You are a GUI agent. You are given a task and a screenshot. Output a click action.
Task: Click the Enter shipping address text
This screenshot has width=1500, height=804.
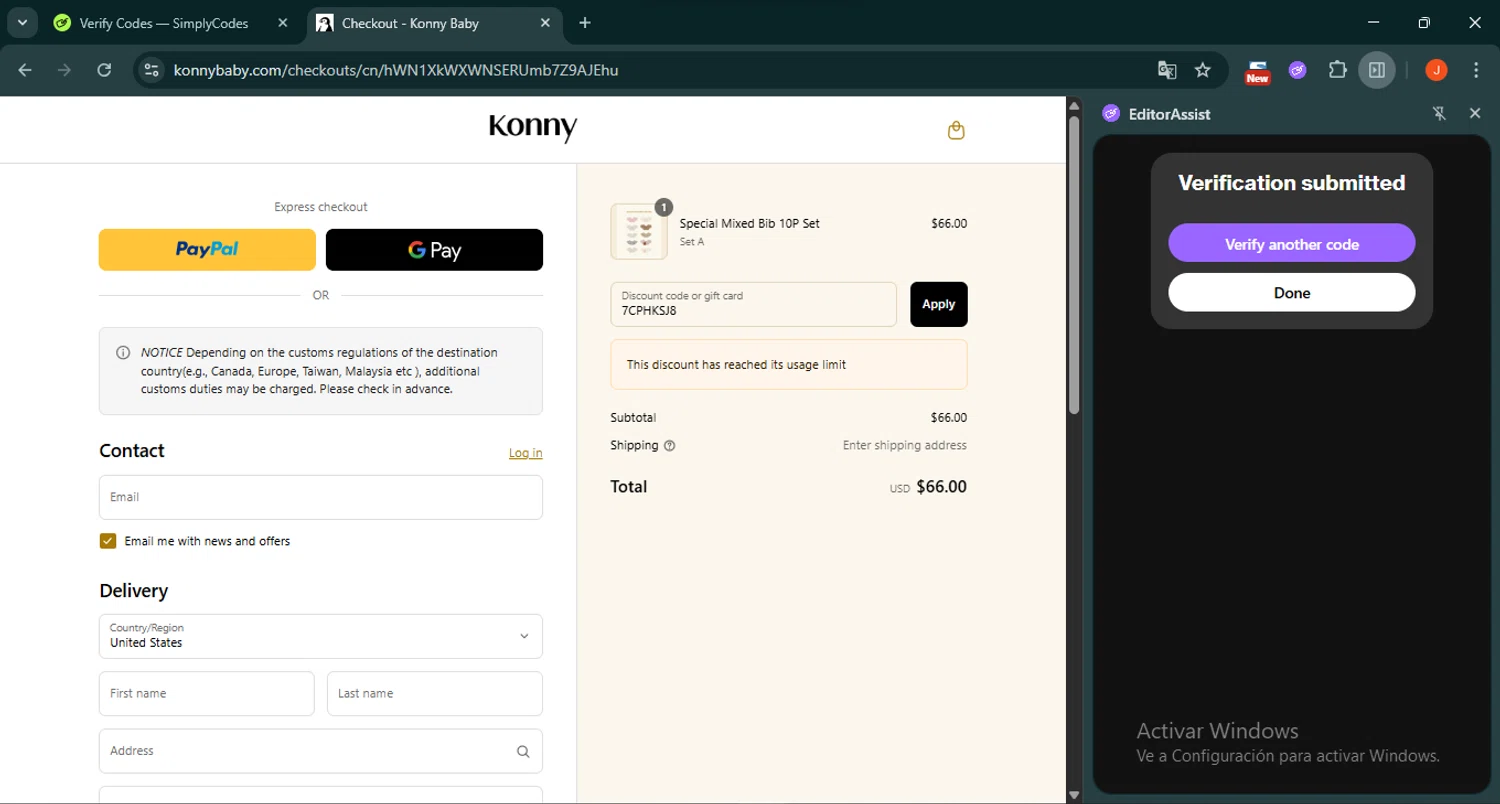tap(905, 446)
